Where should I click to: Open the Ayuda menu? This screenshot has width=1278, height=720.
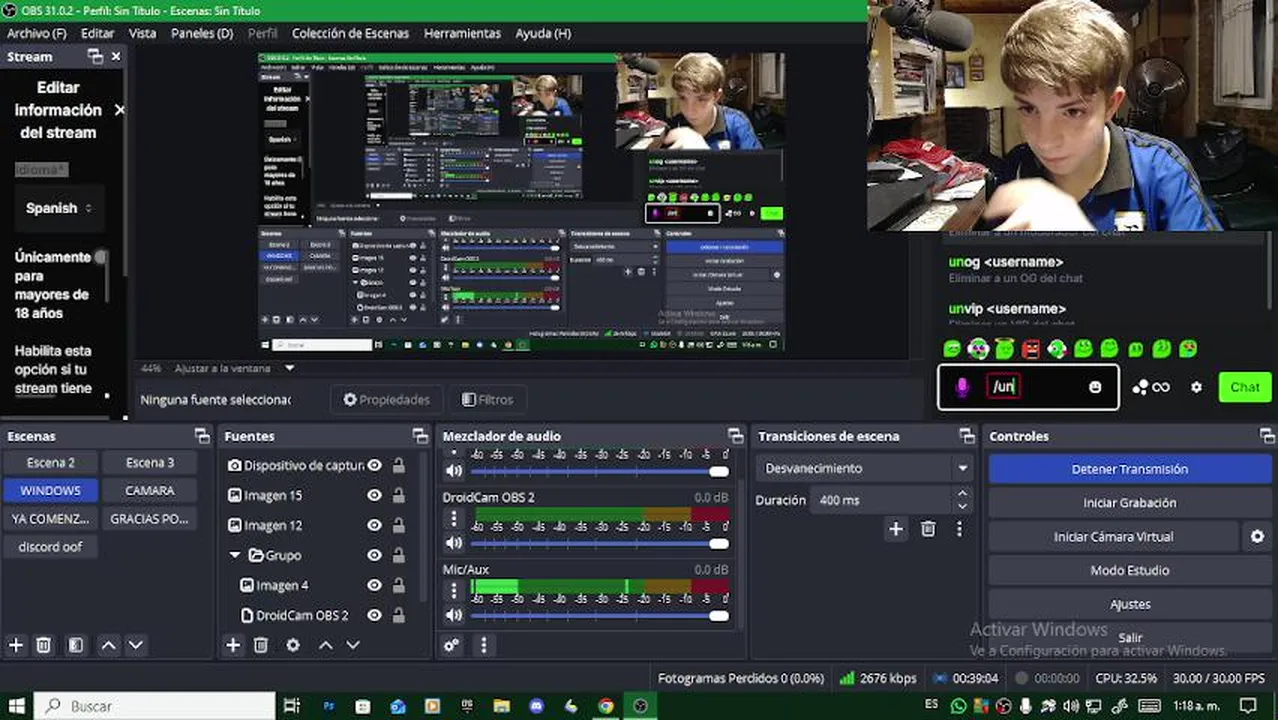click(x=543, y=33)
